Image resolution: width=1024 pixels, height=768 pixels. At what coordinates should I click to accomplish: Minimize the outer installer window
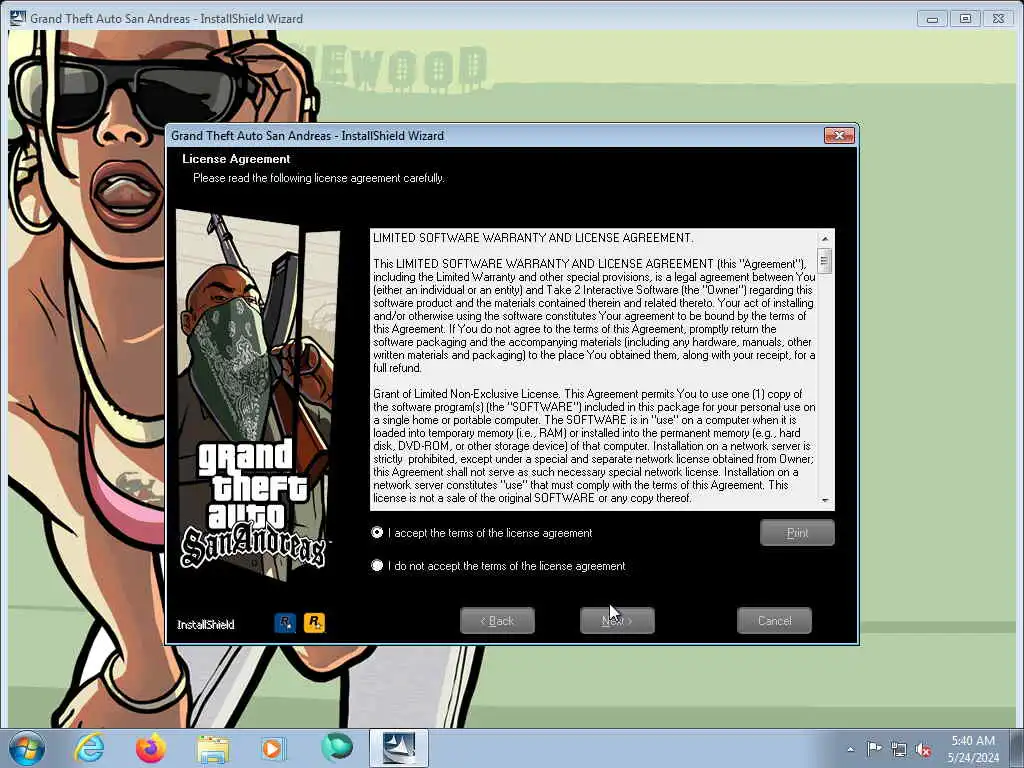click(932, 18)
